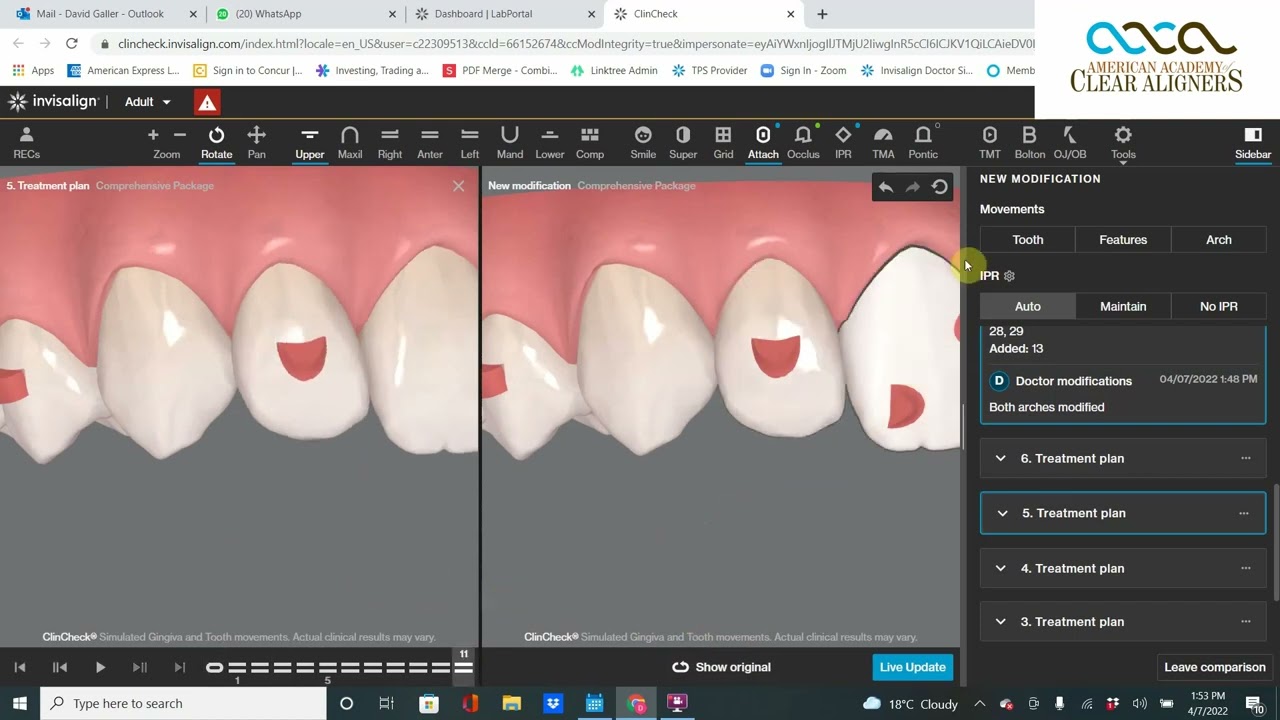Click Leave comparison
This screenshot has width=1280, height=720.
click(x=1215, y=667)
